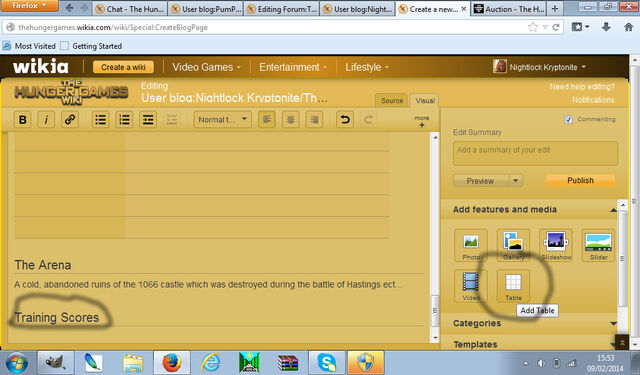This screenshot has width=640, height=375.
Task: Open a new browser tab
Action: coord(555,9)
